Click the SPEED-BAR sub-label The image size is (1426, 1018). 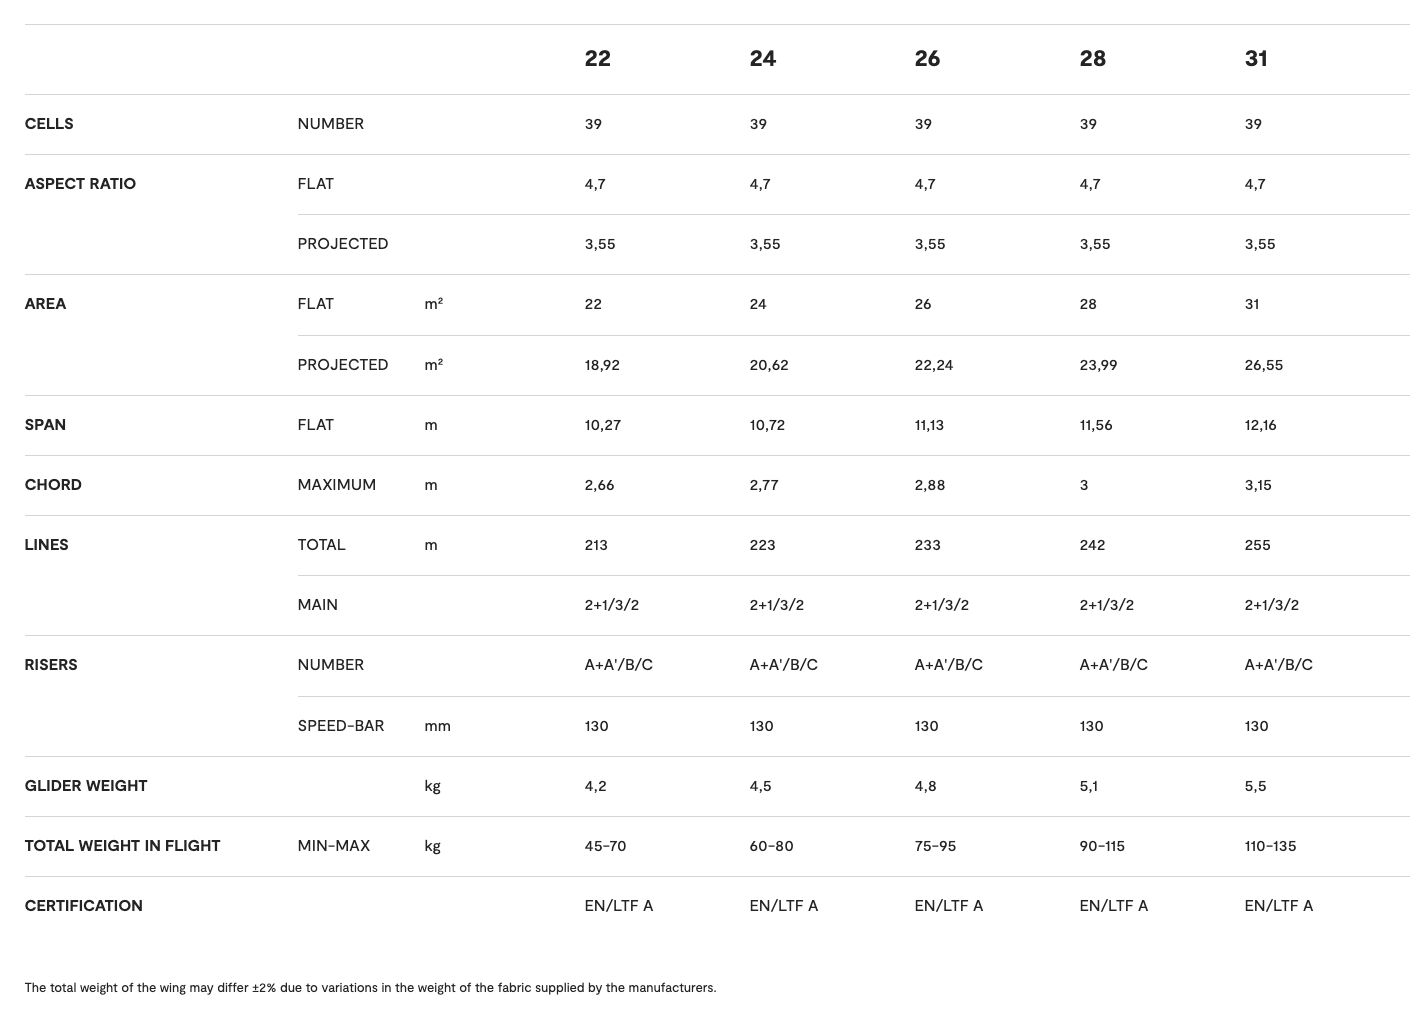point(340,726)
